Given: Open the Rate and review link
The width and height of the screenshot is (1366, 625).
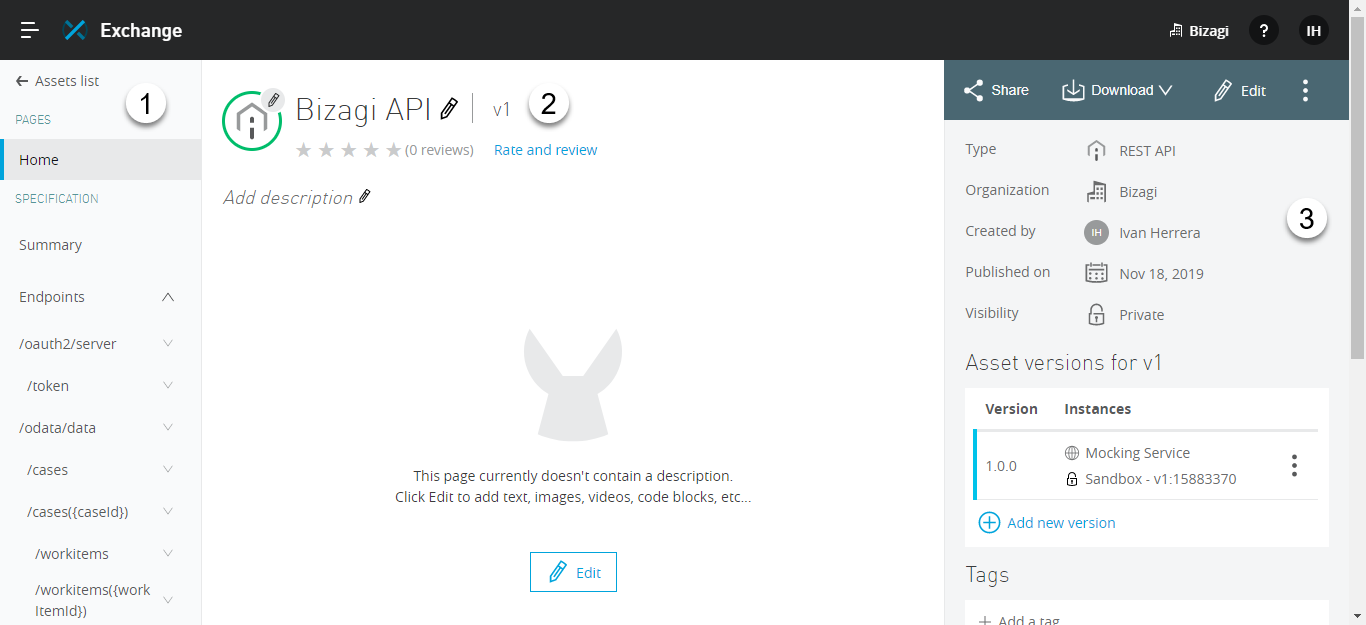Looking at the screenshot, I should [546, 150].
